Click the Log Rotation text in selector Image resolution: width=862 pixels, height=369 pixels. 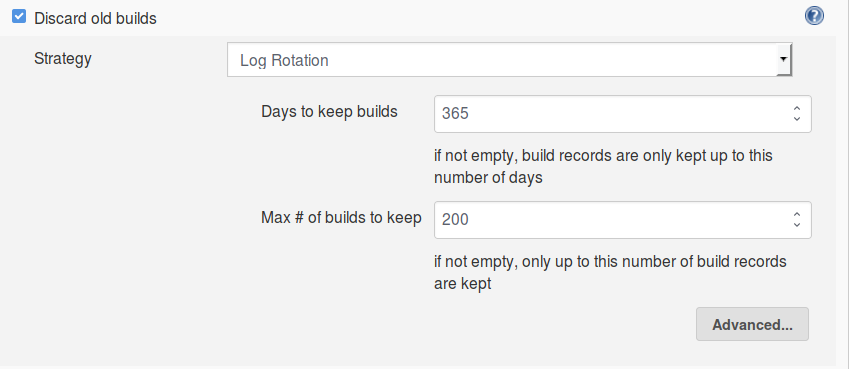(x=284, y=60)
